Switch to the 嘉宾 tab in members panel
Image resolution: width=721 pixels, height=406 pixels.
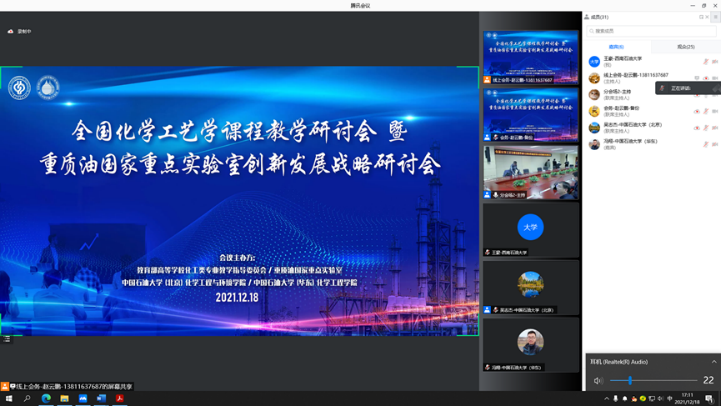(616, 47)
